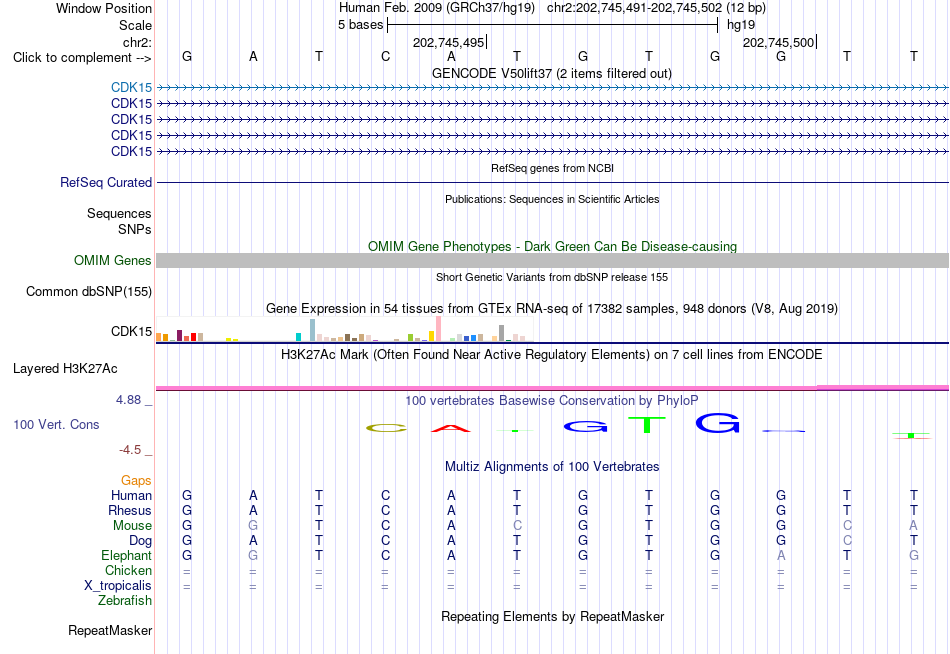This screenshot has height=654, width=950.
Task: Click 'Human Feb. 2009 (GRCh37/hg19)' assembly text
Action: coord(436,8)
